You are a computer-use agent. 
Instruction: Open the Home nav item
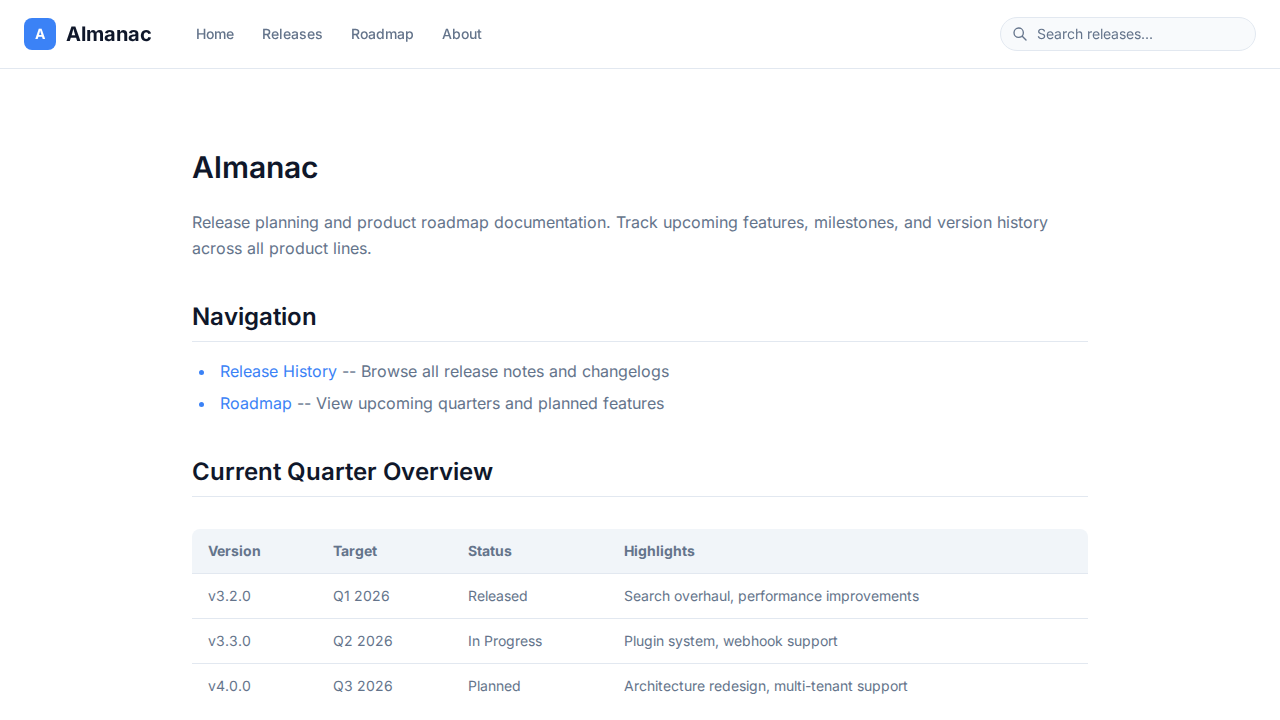pyautogui.click(x=215, y=34)
